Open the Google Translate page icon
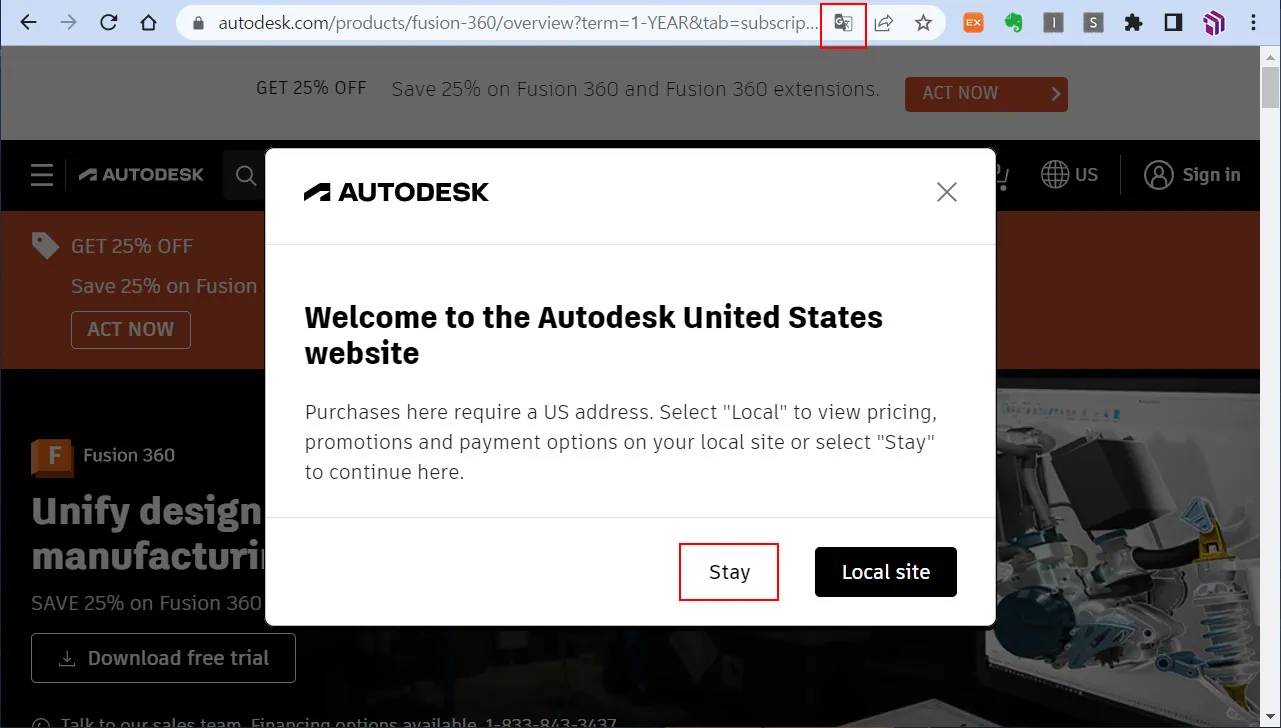Viewport: 1281px width, 728px height. 843,23
